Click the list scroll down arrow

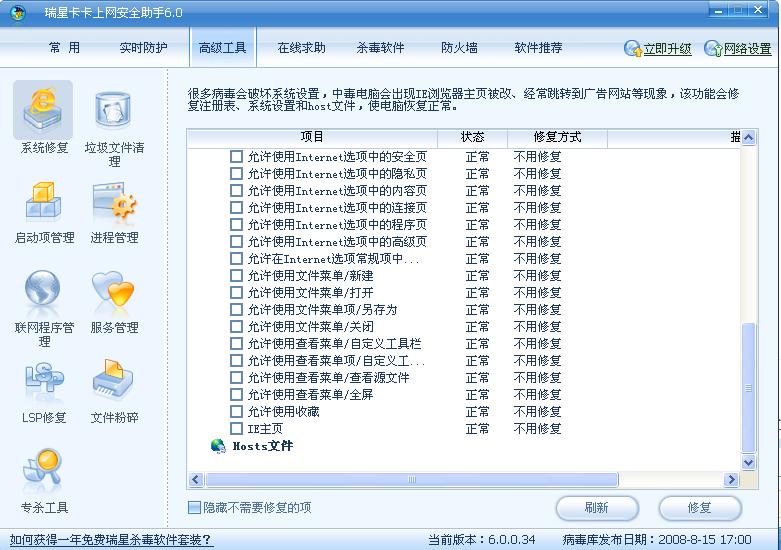[x=749, y=462]
